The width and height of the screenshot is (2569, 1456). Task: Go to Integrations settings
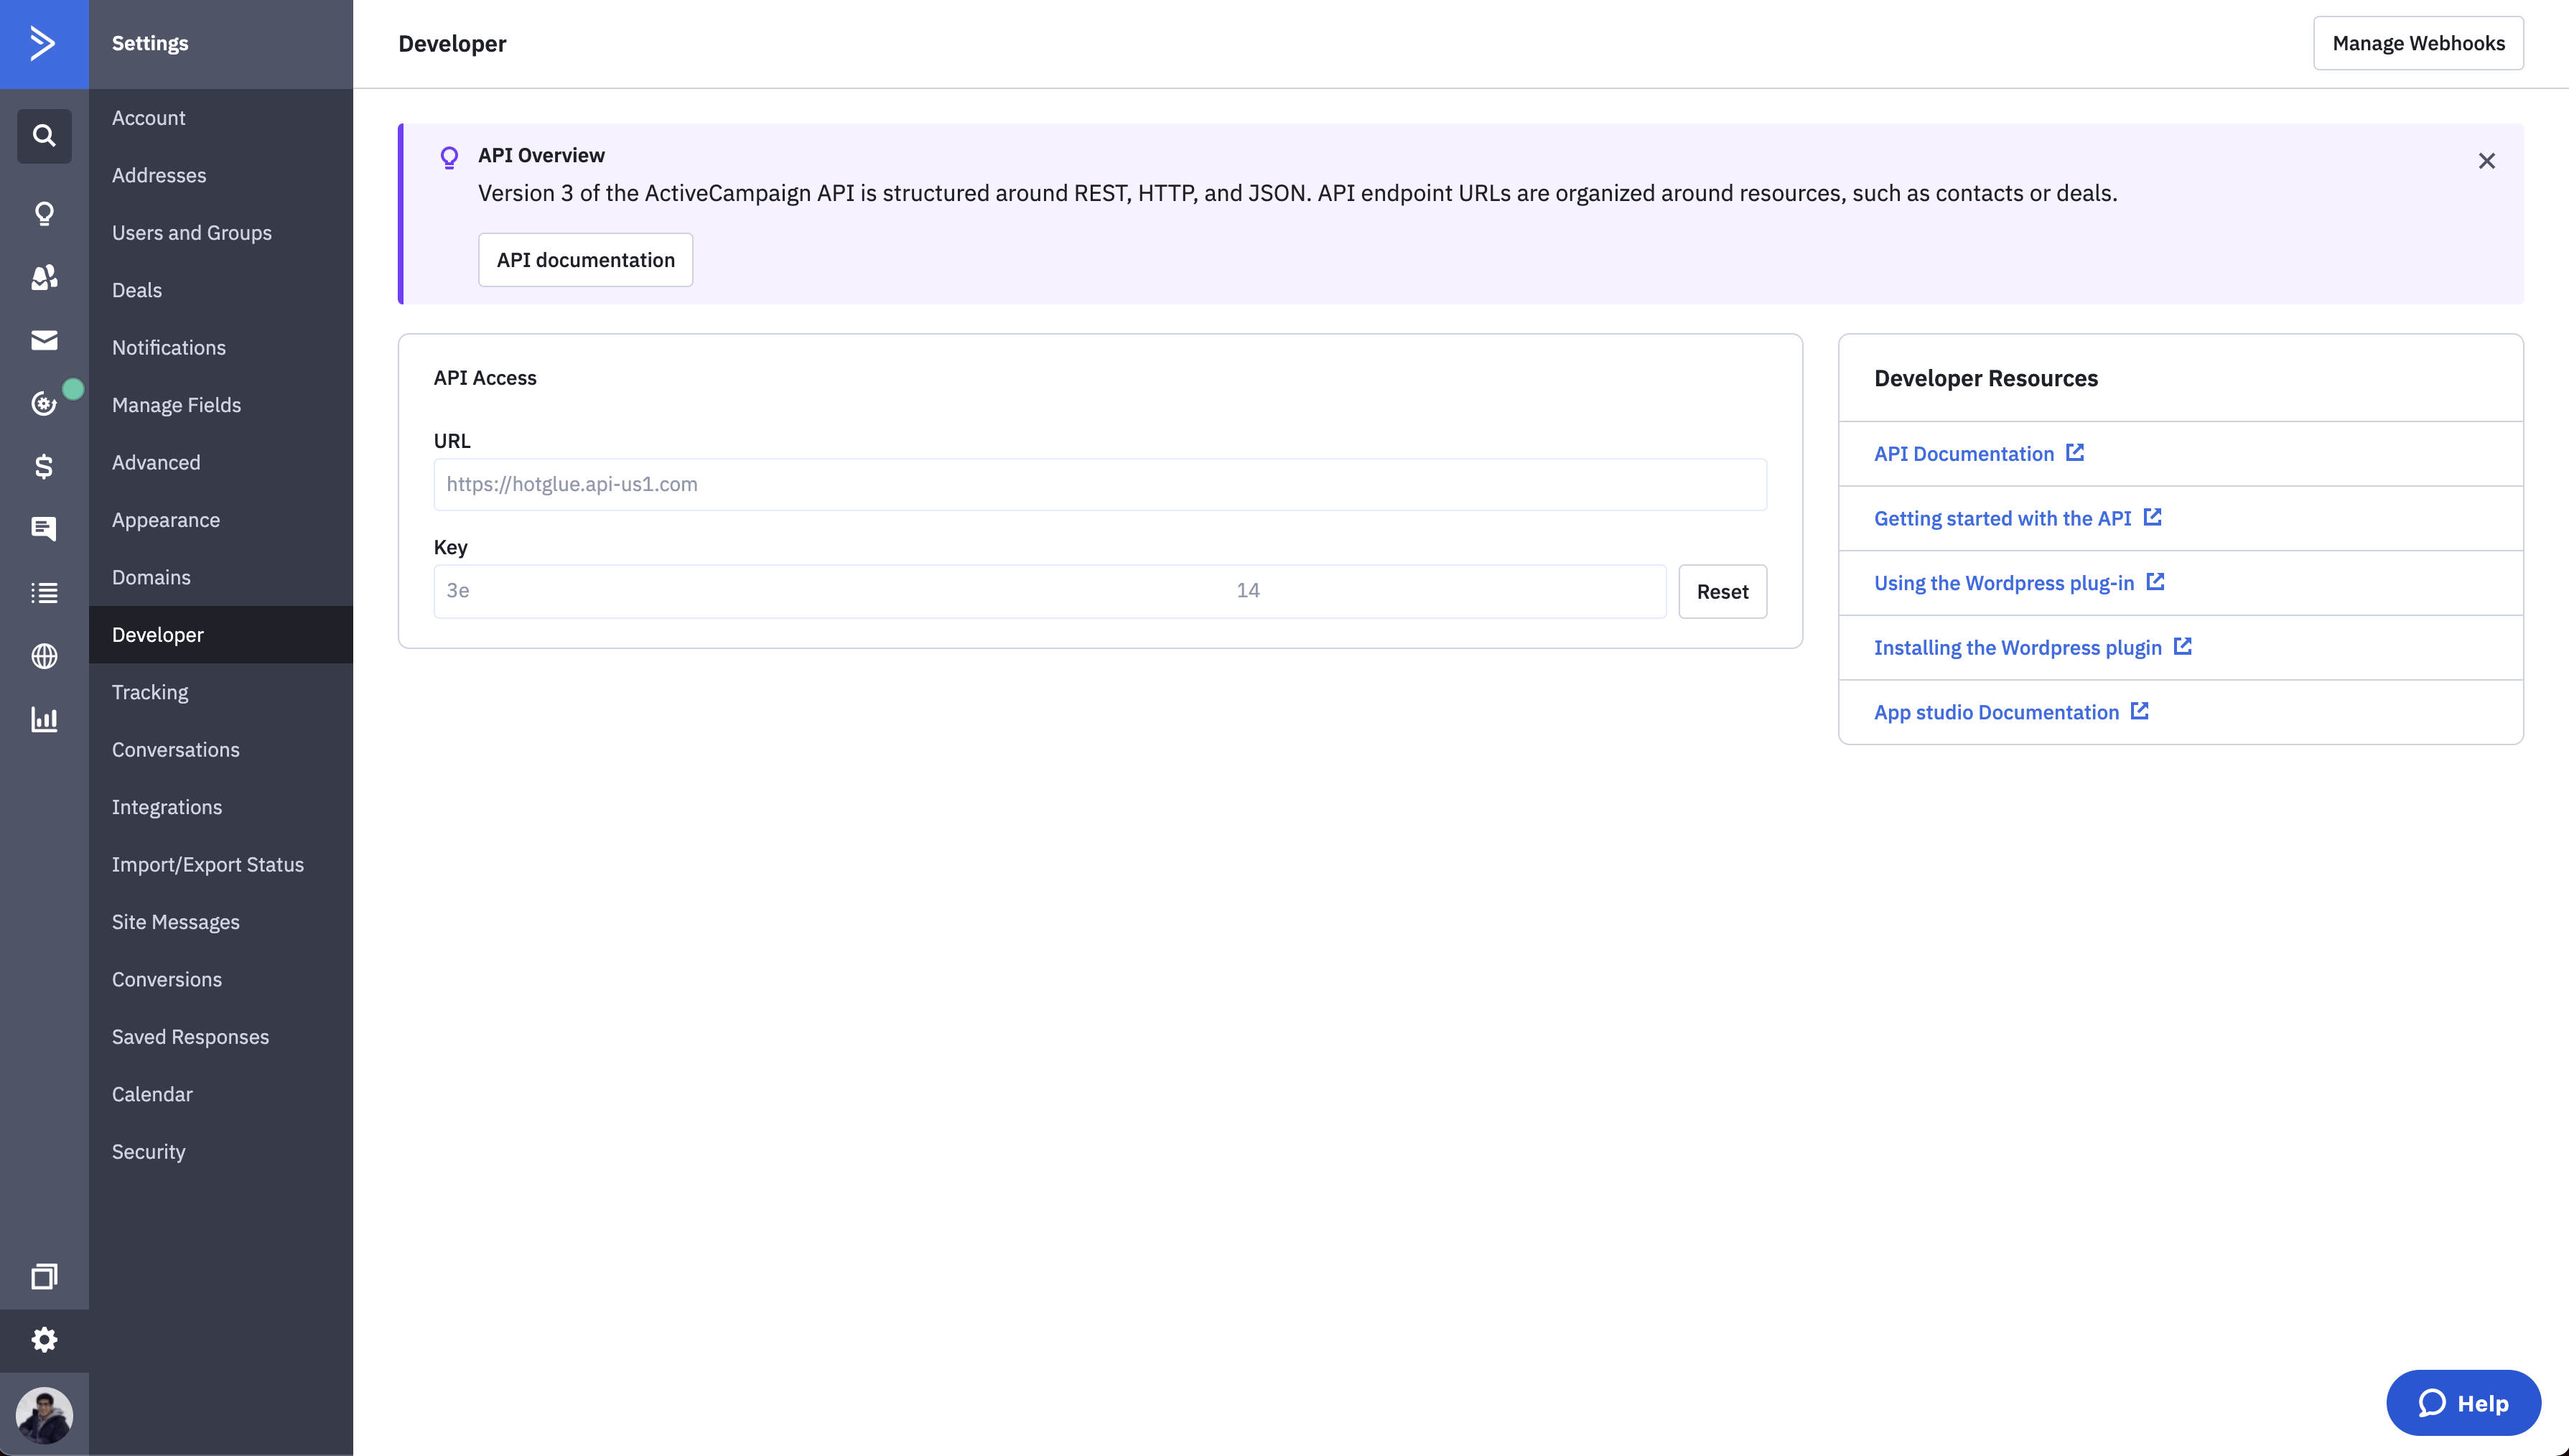point(221,807)
